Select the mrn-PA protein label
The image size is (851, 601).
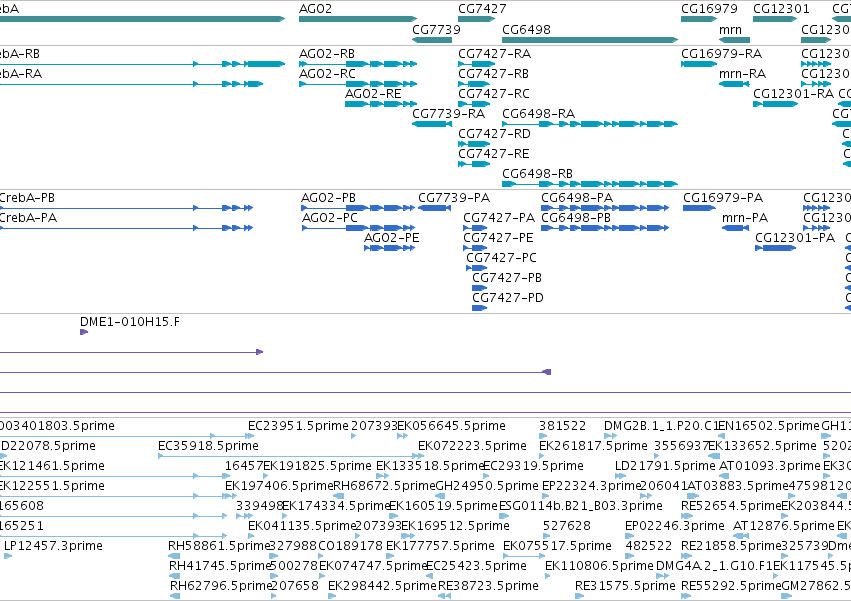(x=745, y=218)
